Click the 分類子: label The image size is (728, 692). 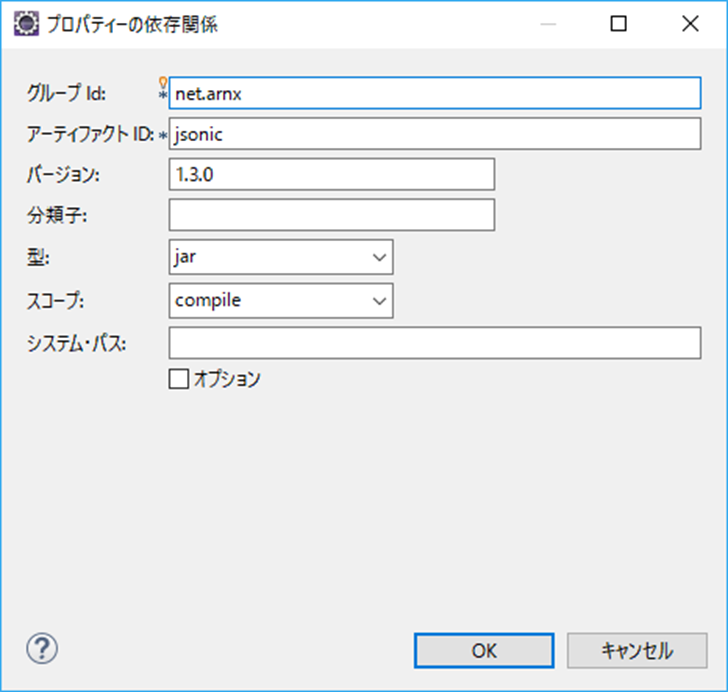click(57, 215)
